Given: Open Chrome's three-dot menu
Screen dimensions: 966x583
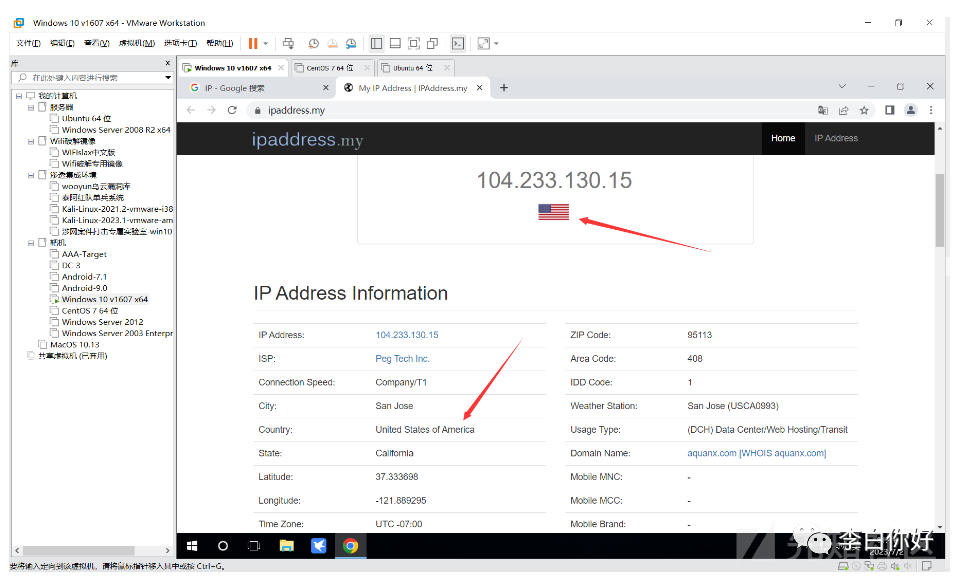Looking at the screenshot, I should [x=931, y=110].
